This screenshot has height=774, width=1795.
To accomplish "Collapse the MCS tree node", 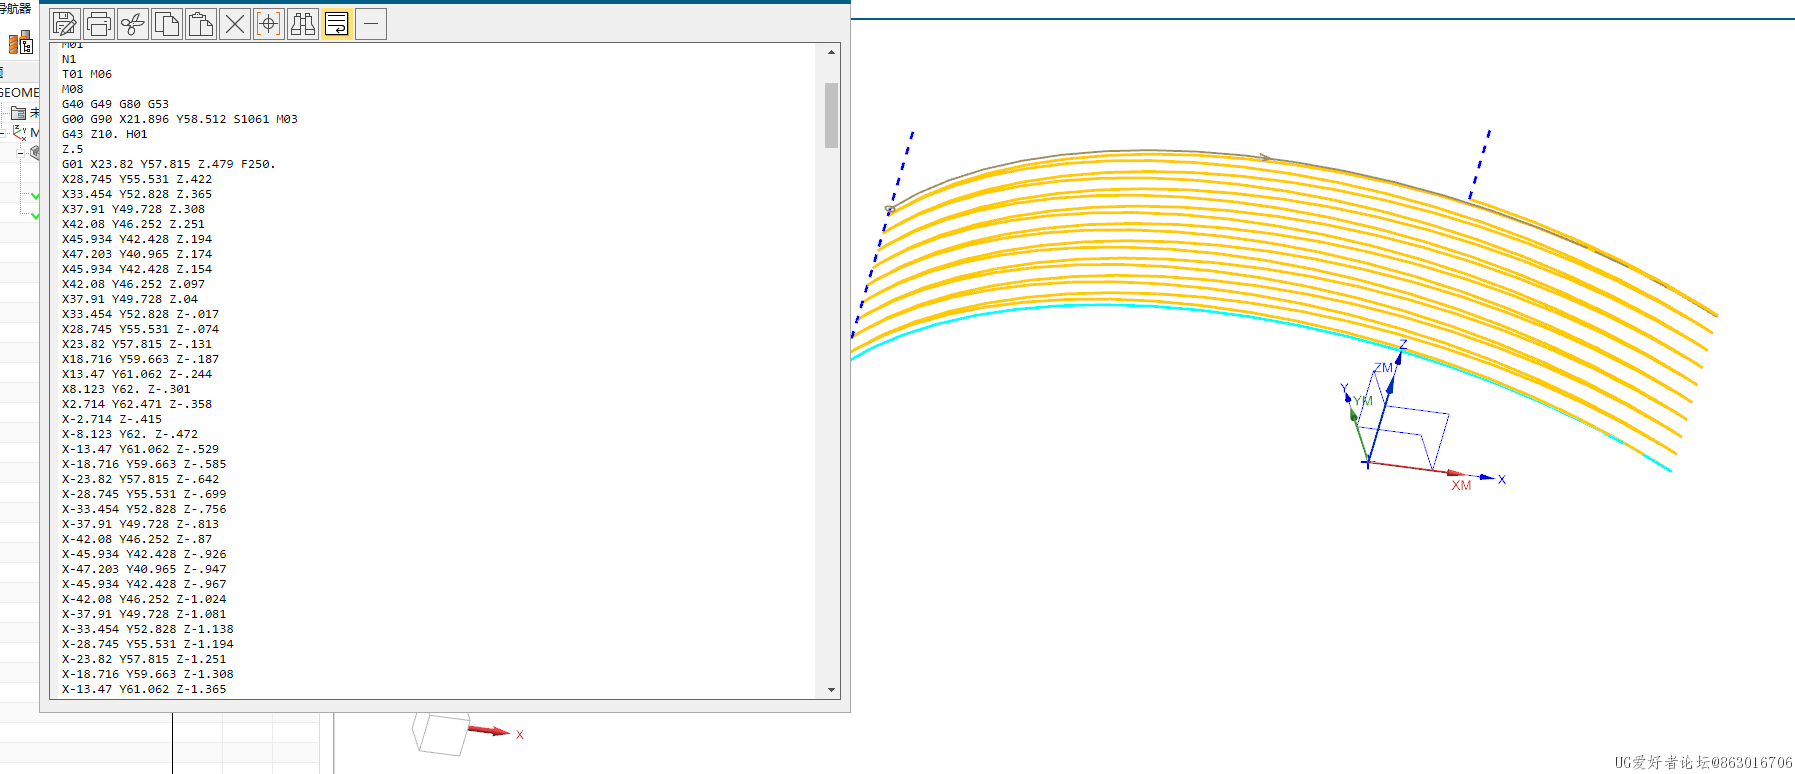I will click(x=3, y=132).
